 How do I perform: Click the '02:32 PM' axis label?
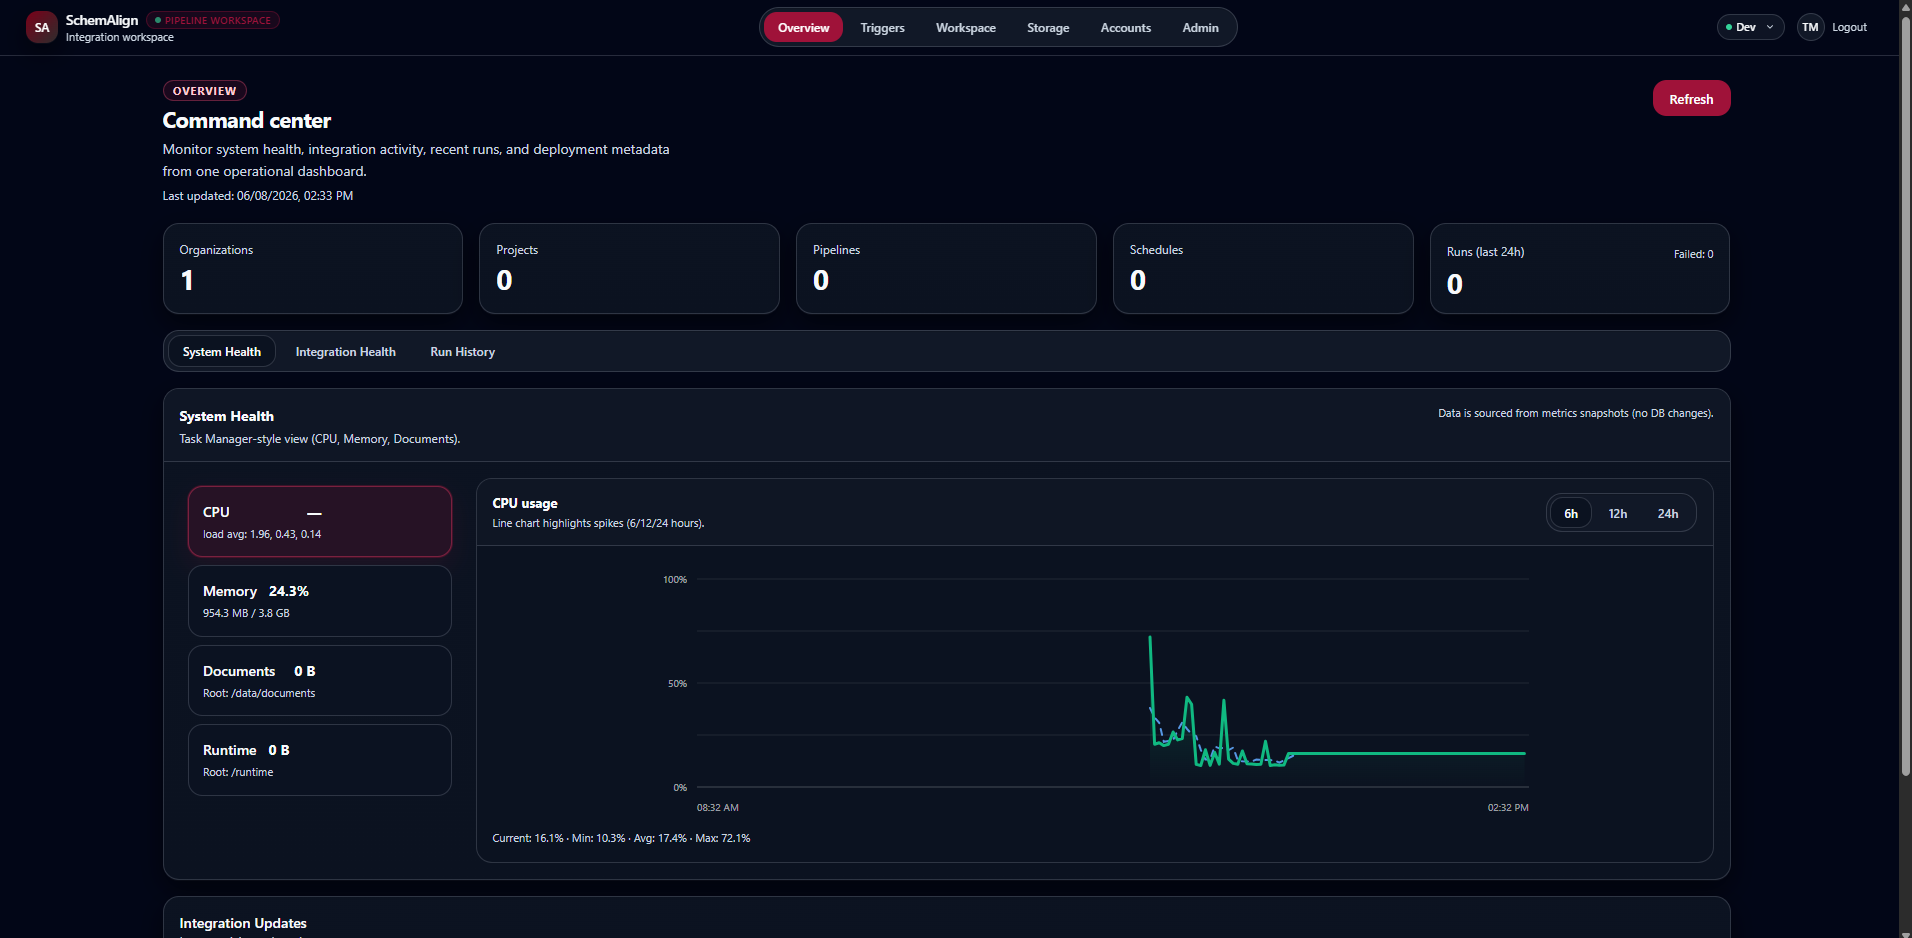click(x=1508, y=807)
